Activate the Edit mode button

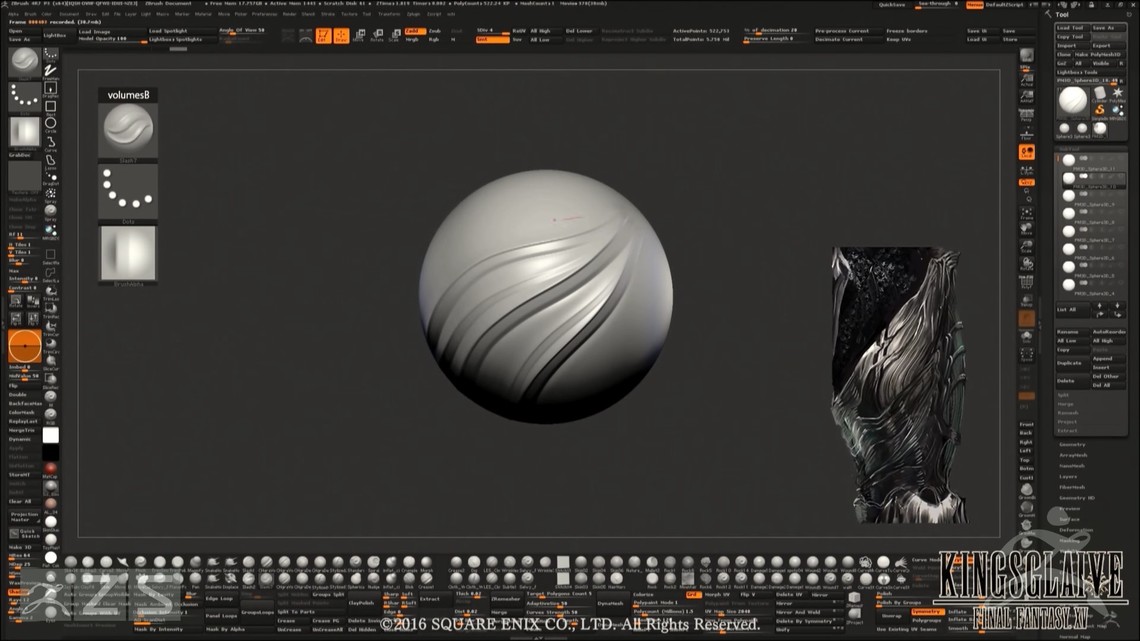tap(324, 35)
